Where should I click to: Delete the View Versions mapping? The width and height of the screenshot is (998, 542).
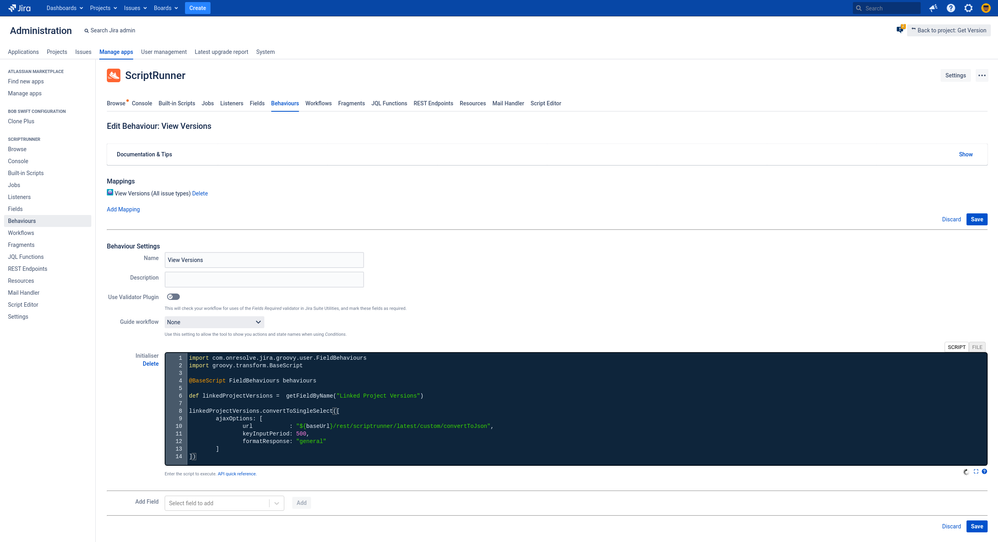200,193
